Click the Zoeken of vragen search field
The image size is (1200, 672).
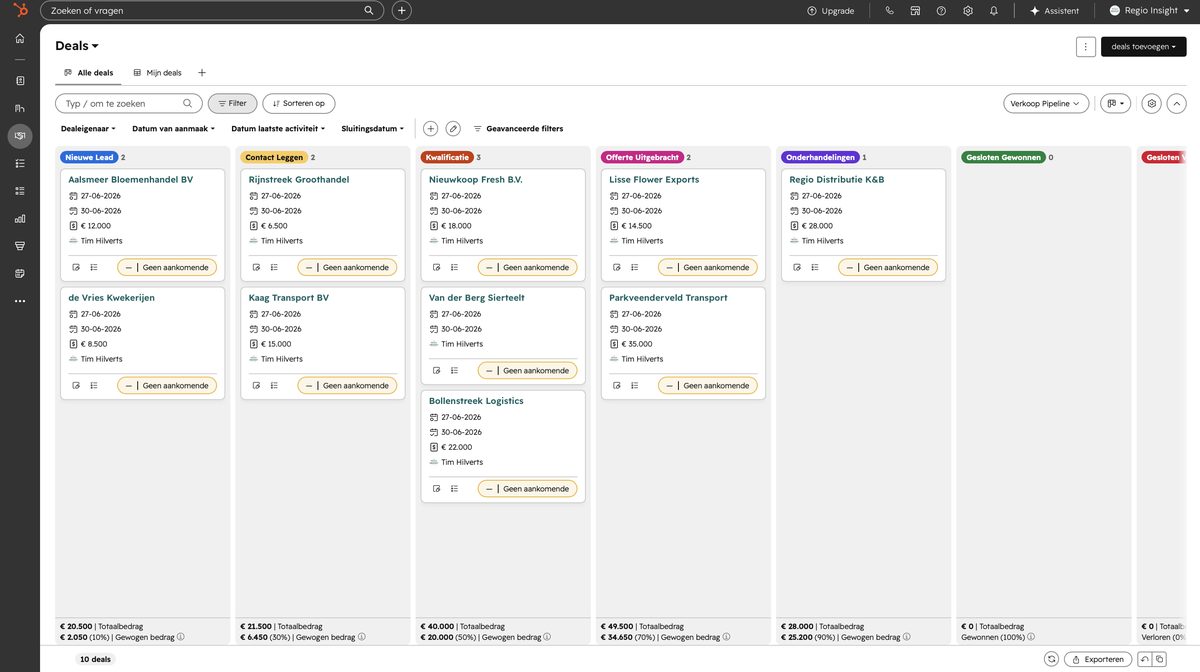click(x=212, y=11)
